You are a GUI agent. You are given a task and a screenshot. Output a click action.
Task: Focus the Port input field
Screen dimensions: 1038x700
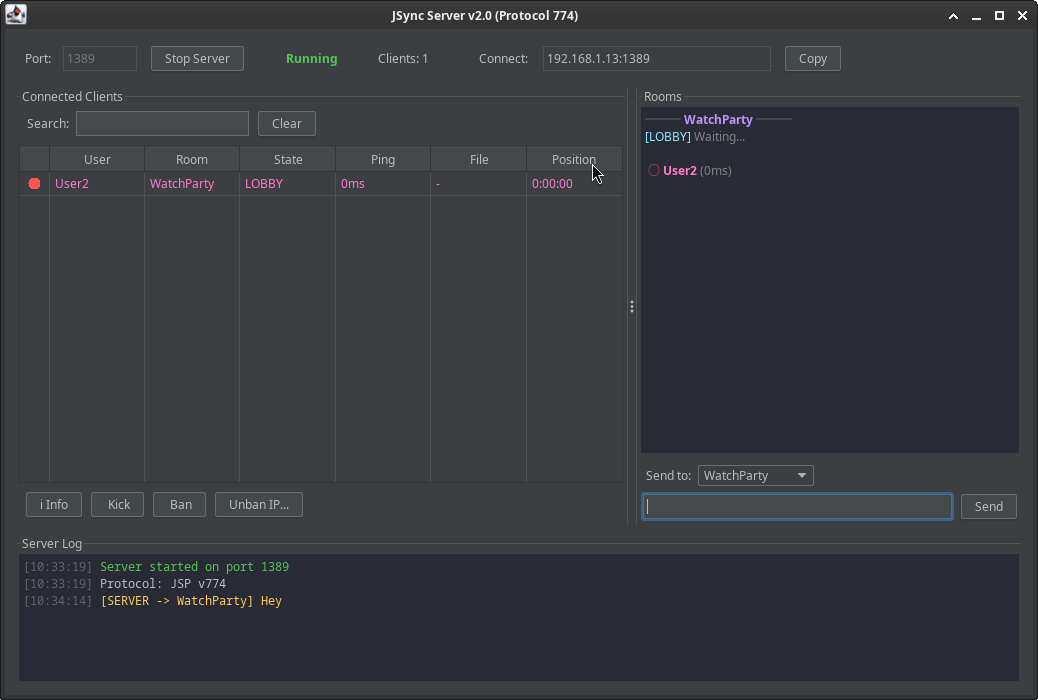(100, 58)
